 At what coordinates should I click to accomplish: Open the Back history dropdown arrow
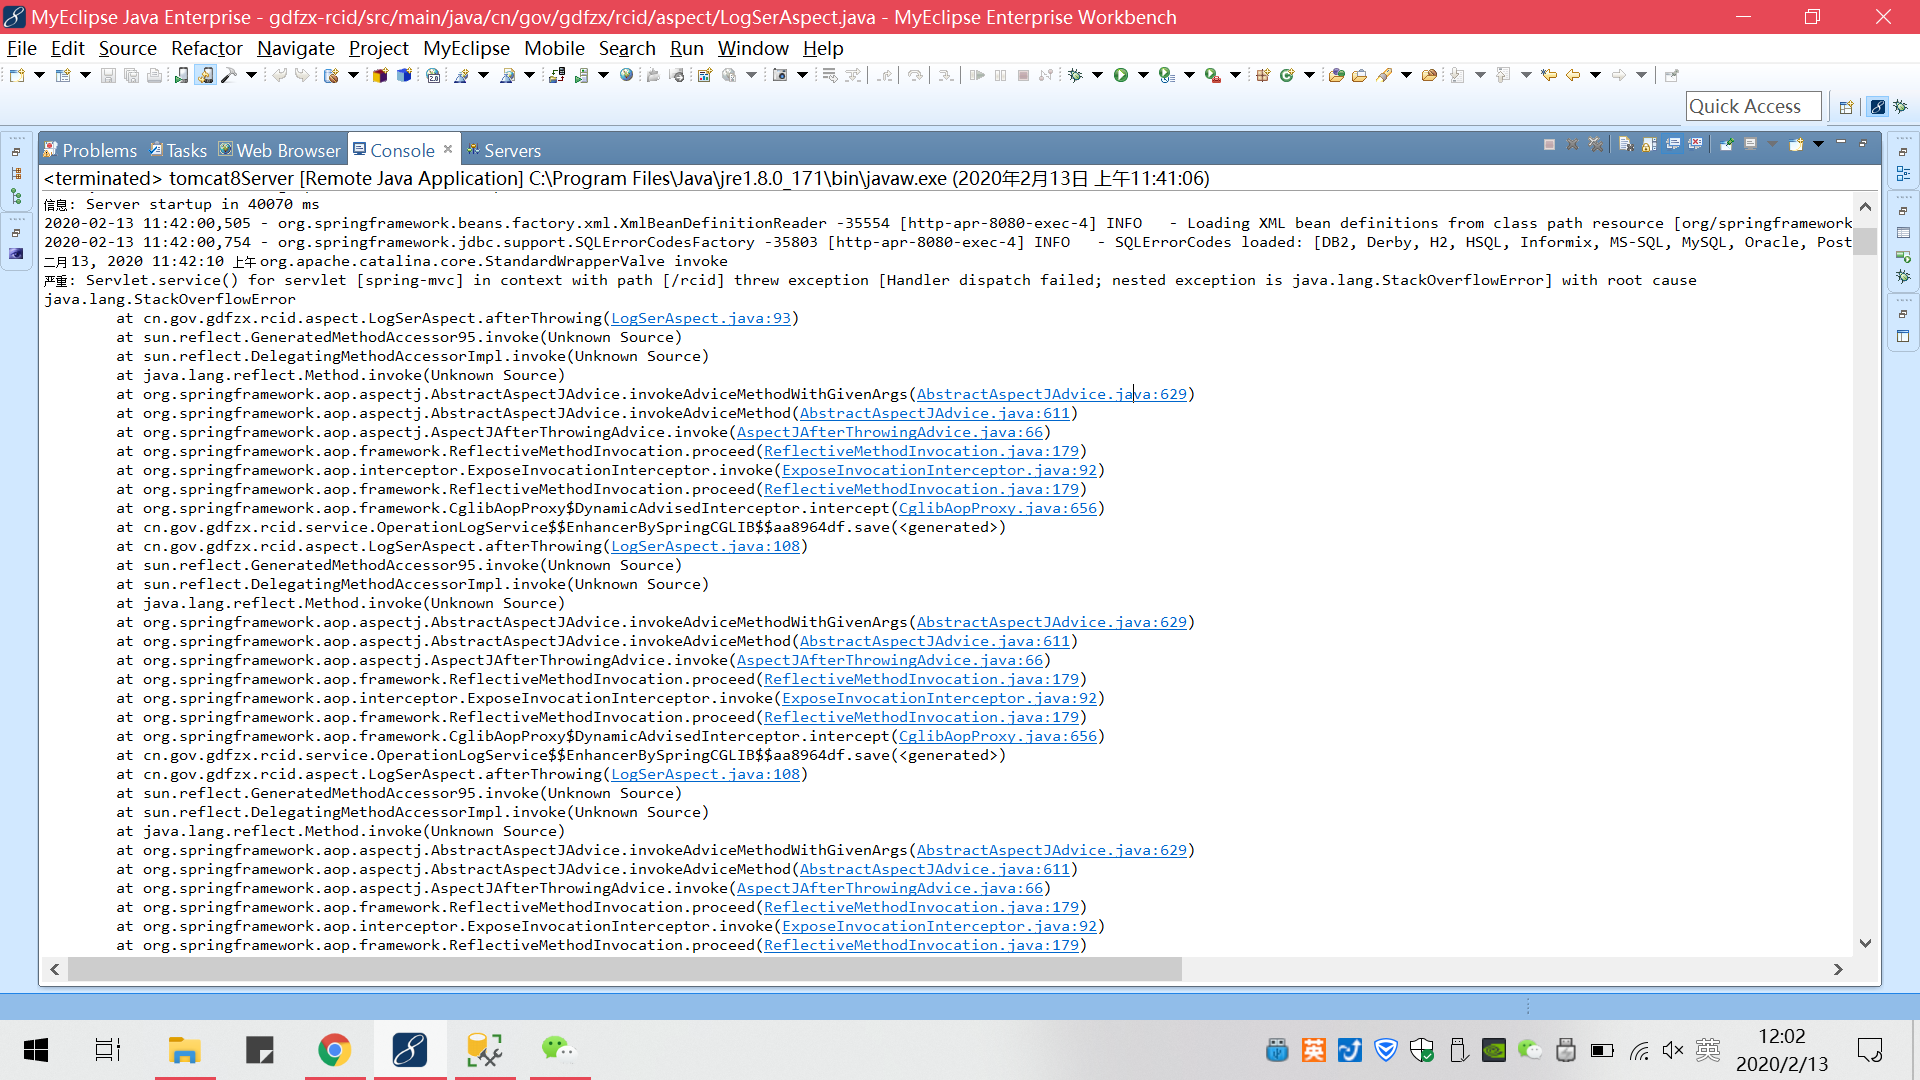[x=1595, y=75]
